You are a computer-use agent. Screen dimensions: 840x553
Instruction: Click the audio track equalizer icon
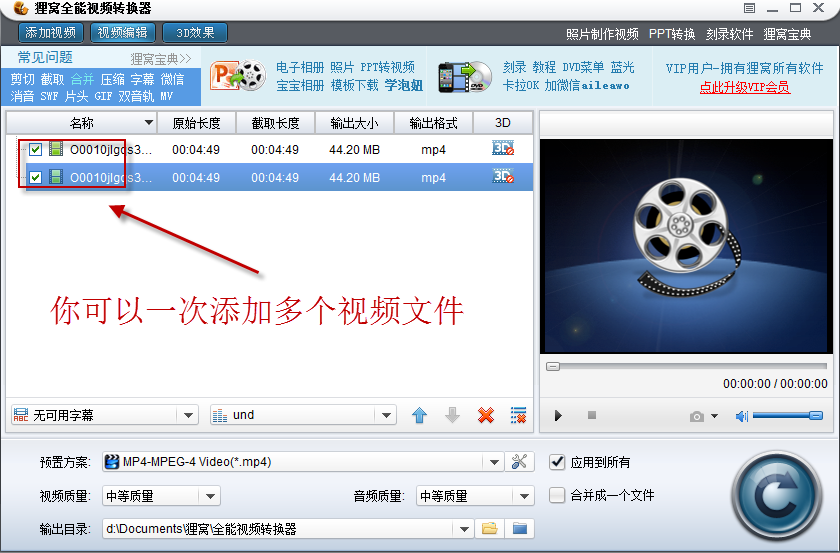220,415
